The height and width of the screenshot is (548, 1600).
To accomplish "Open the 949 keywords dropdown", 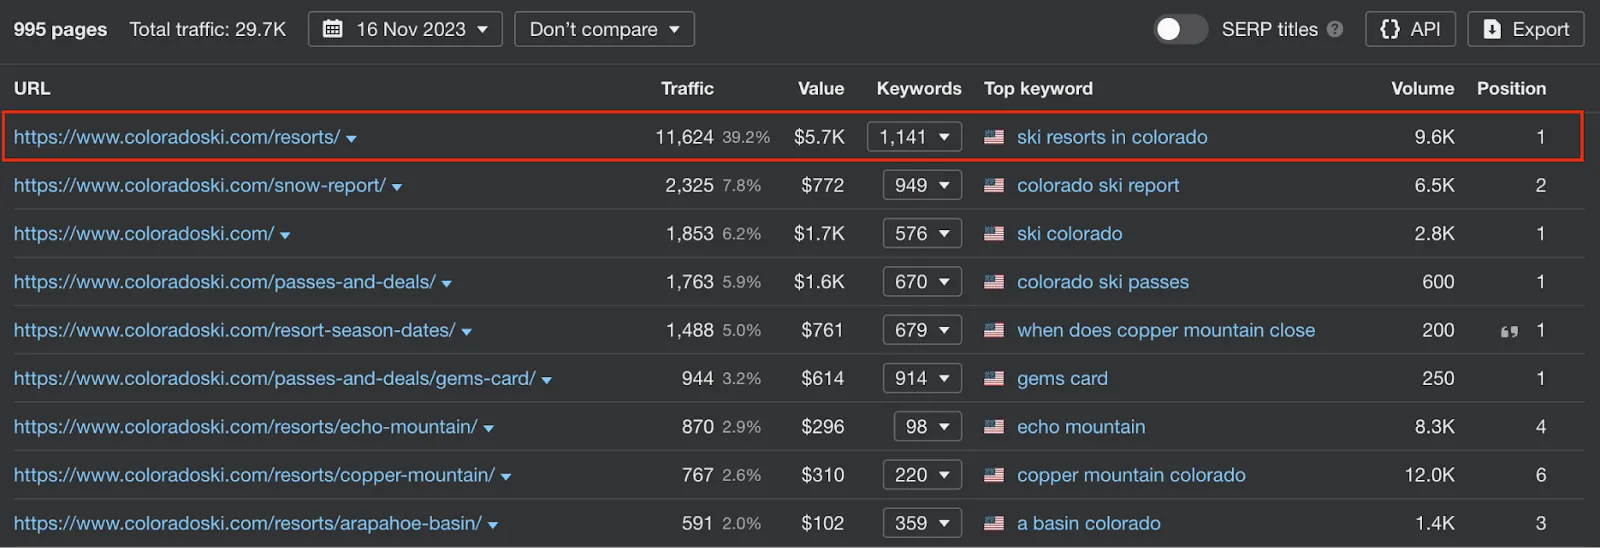I will (x=922, y=185).
